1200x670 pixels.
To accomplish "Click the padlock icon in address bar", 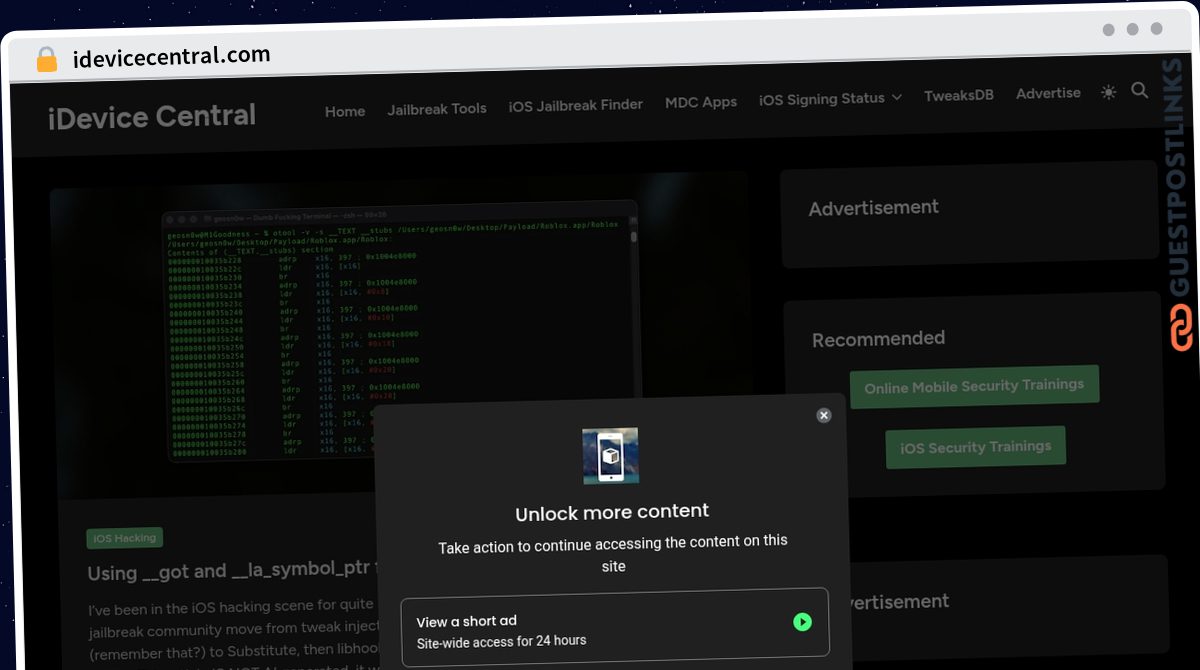I will click(x=47, y=59).
